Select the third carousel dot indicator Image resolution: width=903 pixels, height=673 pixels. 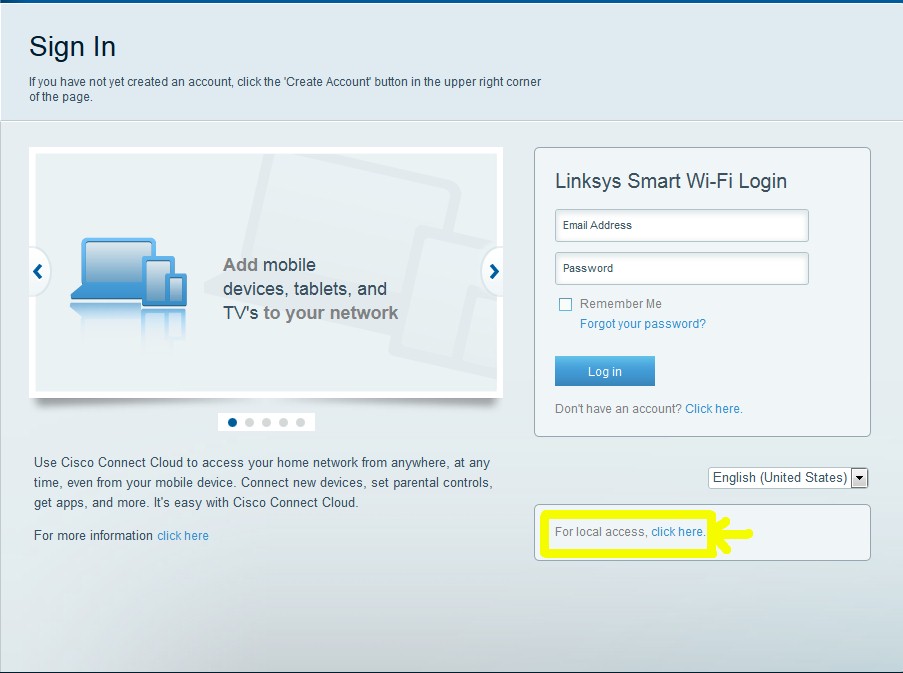[266, 423]
